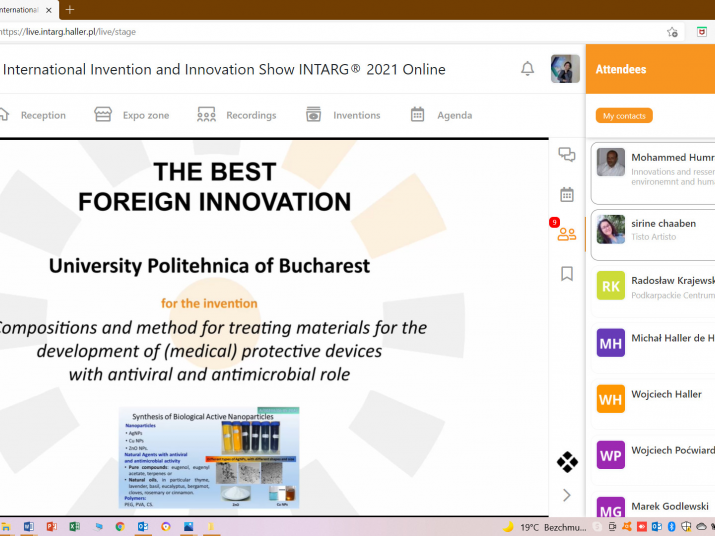Open a new browser tab

coord(70,9)
